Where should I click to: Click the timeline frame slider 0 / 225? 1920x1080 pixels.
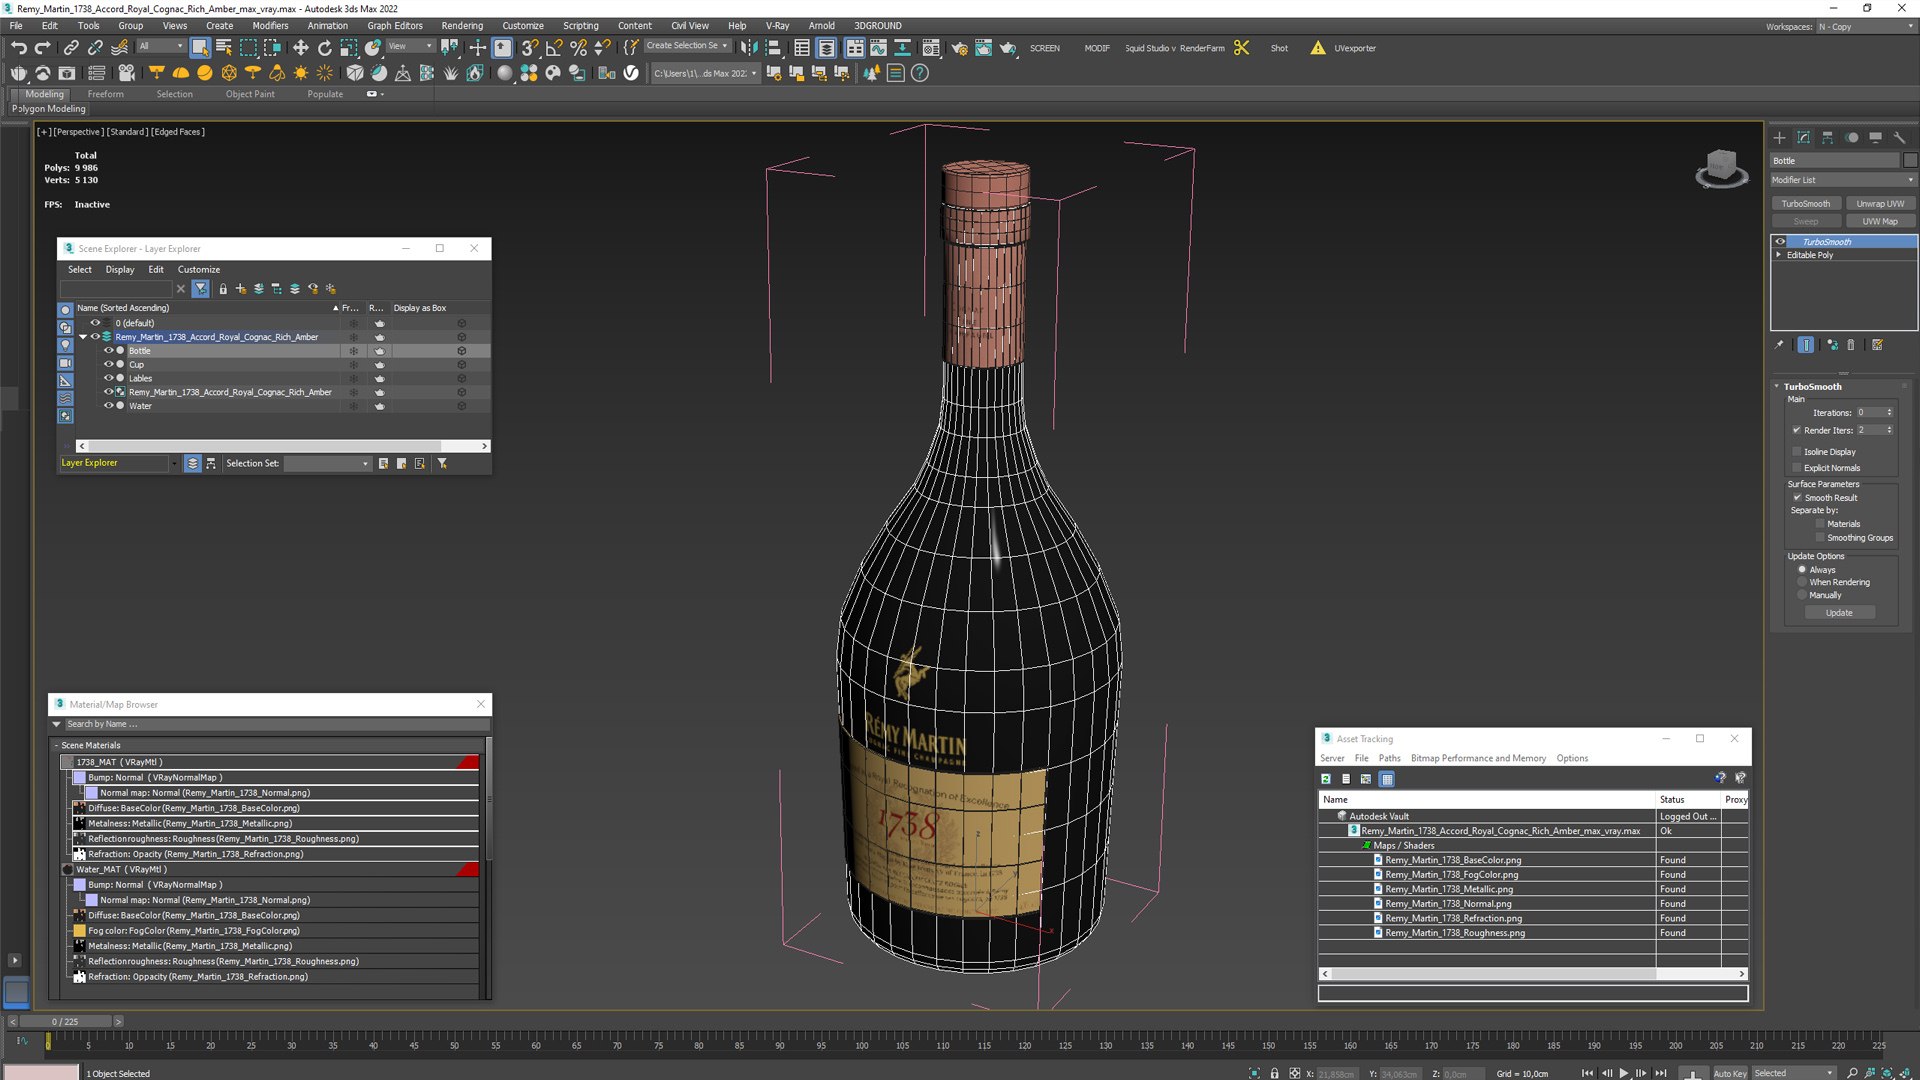(65, 1022)
